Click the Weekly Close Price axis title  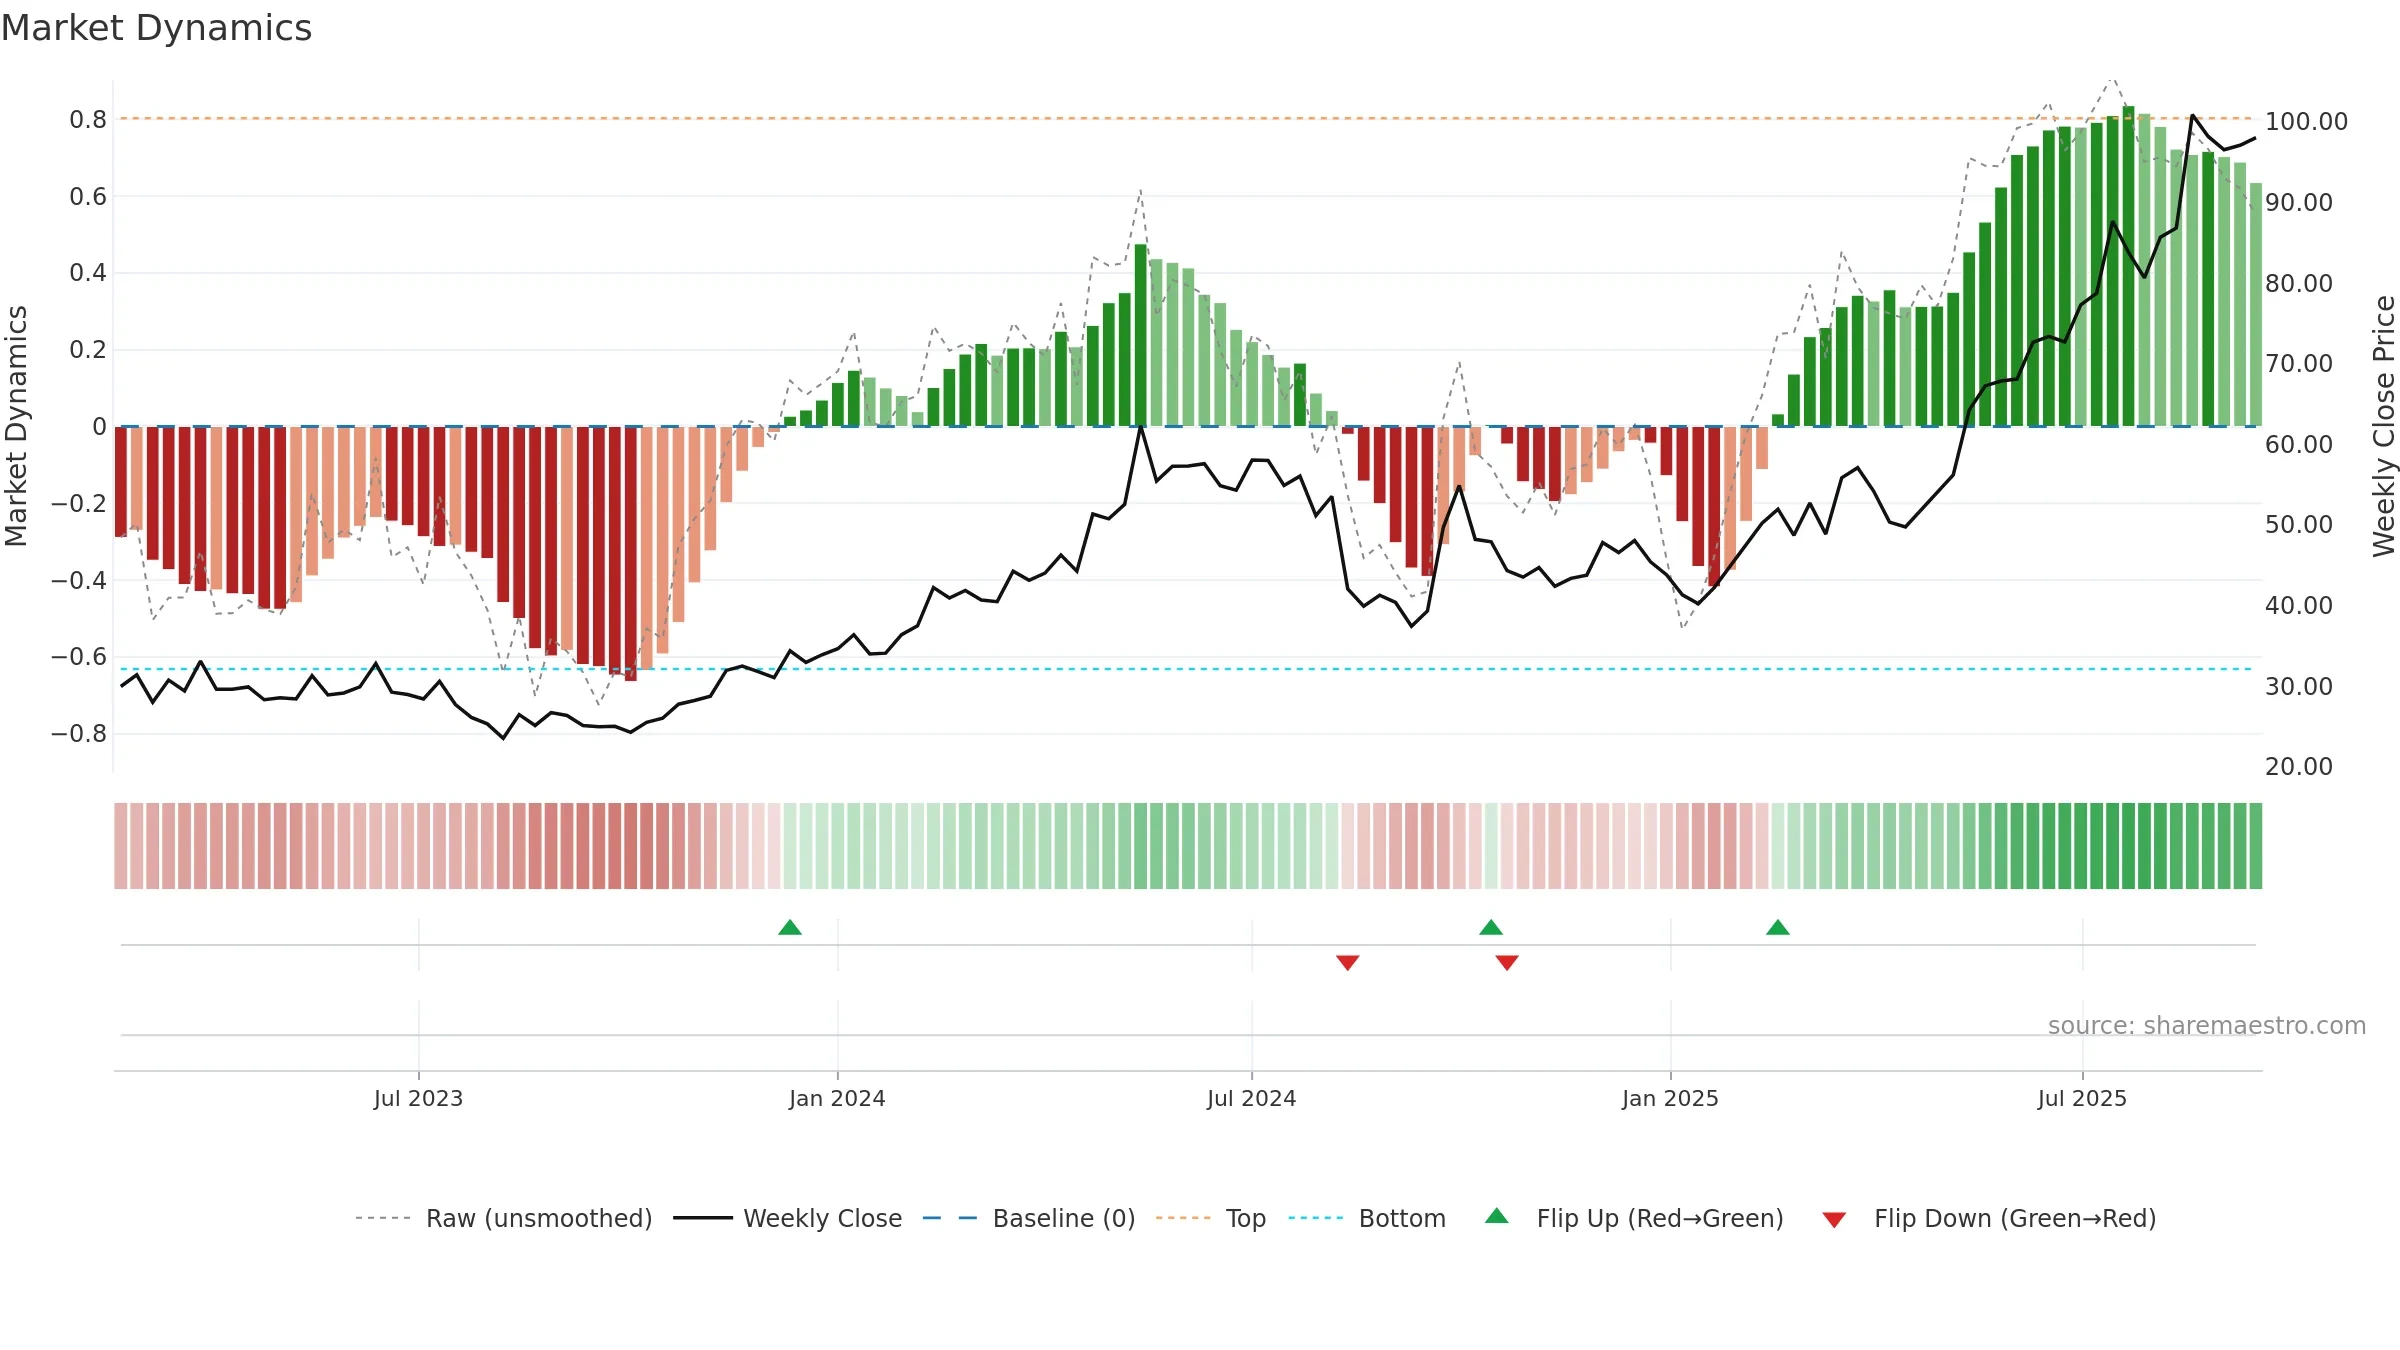(2384, 426)
